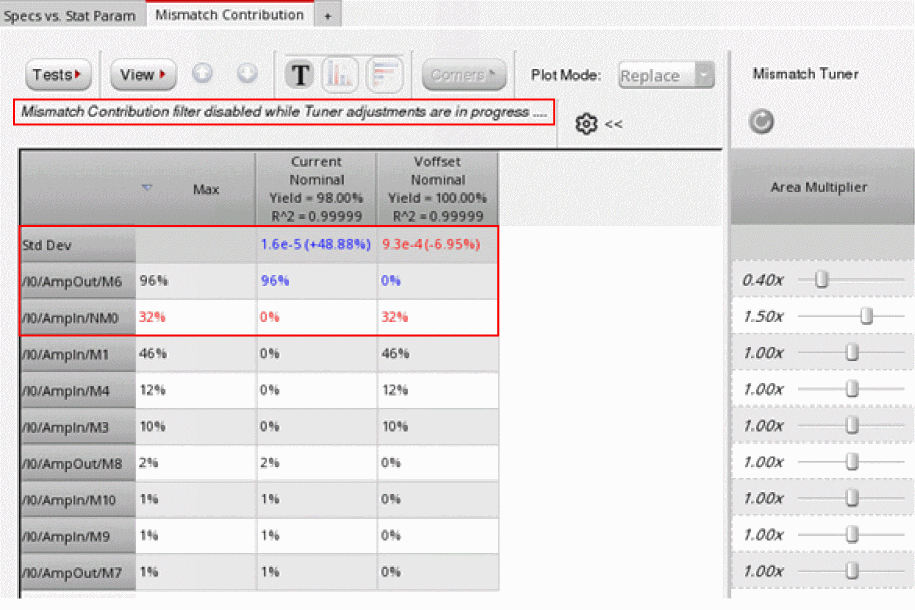This screenshot has width=915, height=610.
Task: Select row /I0/AmpIn/M10
Action: click(78, 500)
